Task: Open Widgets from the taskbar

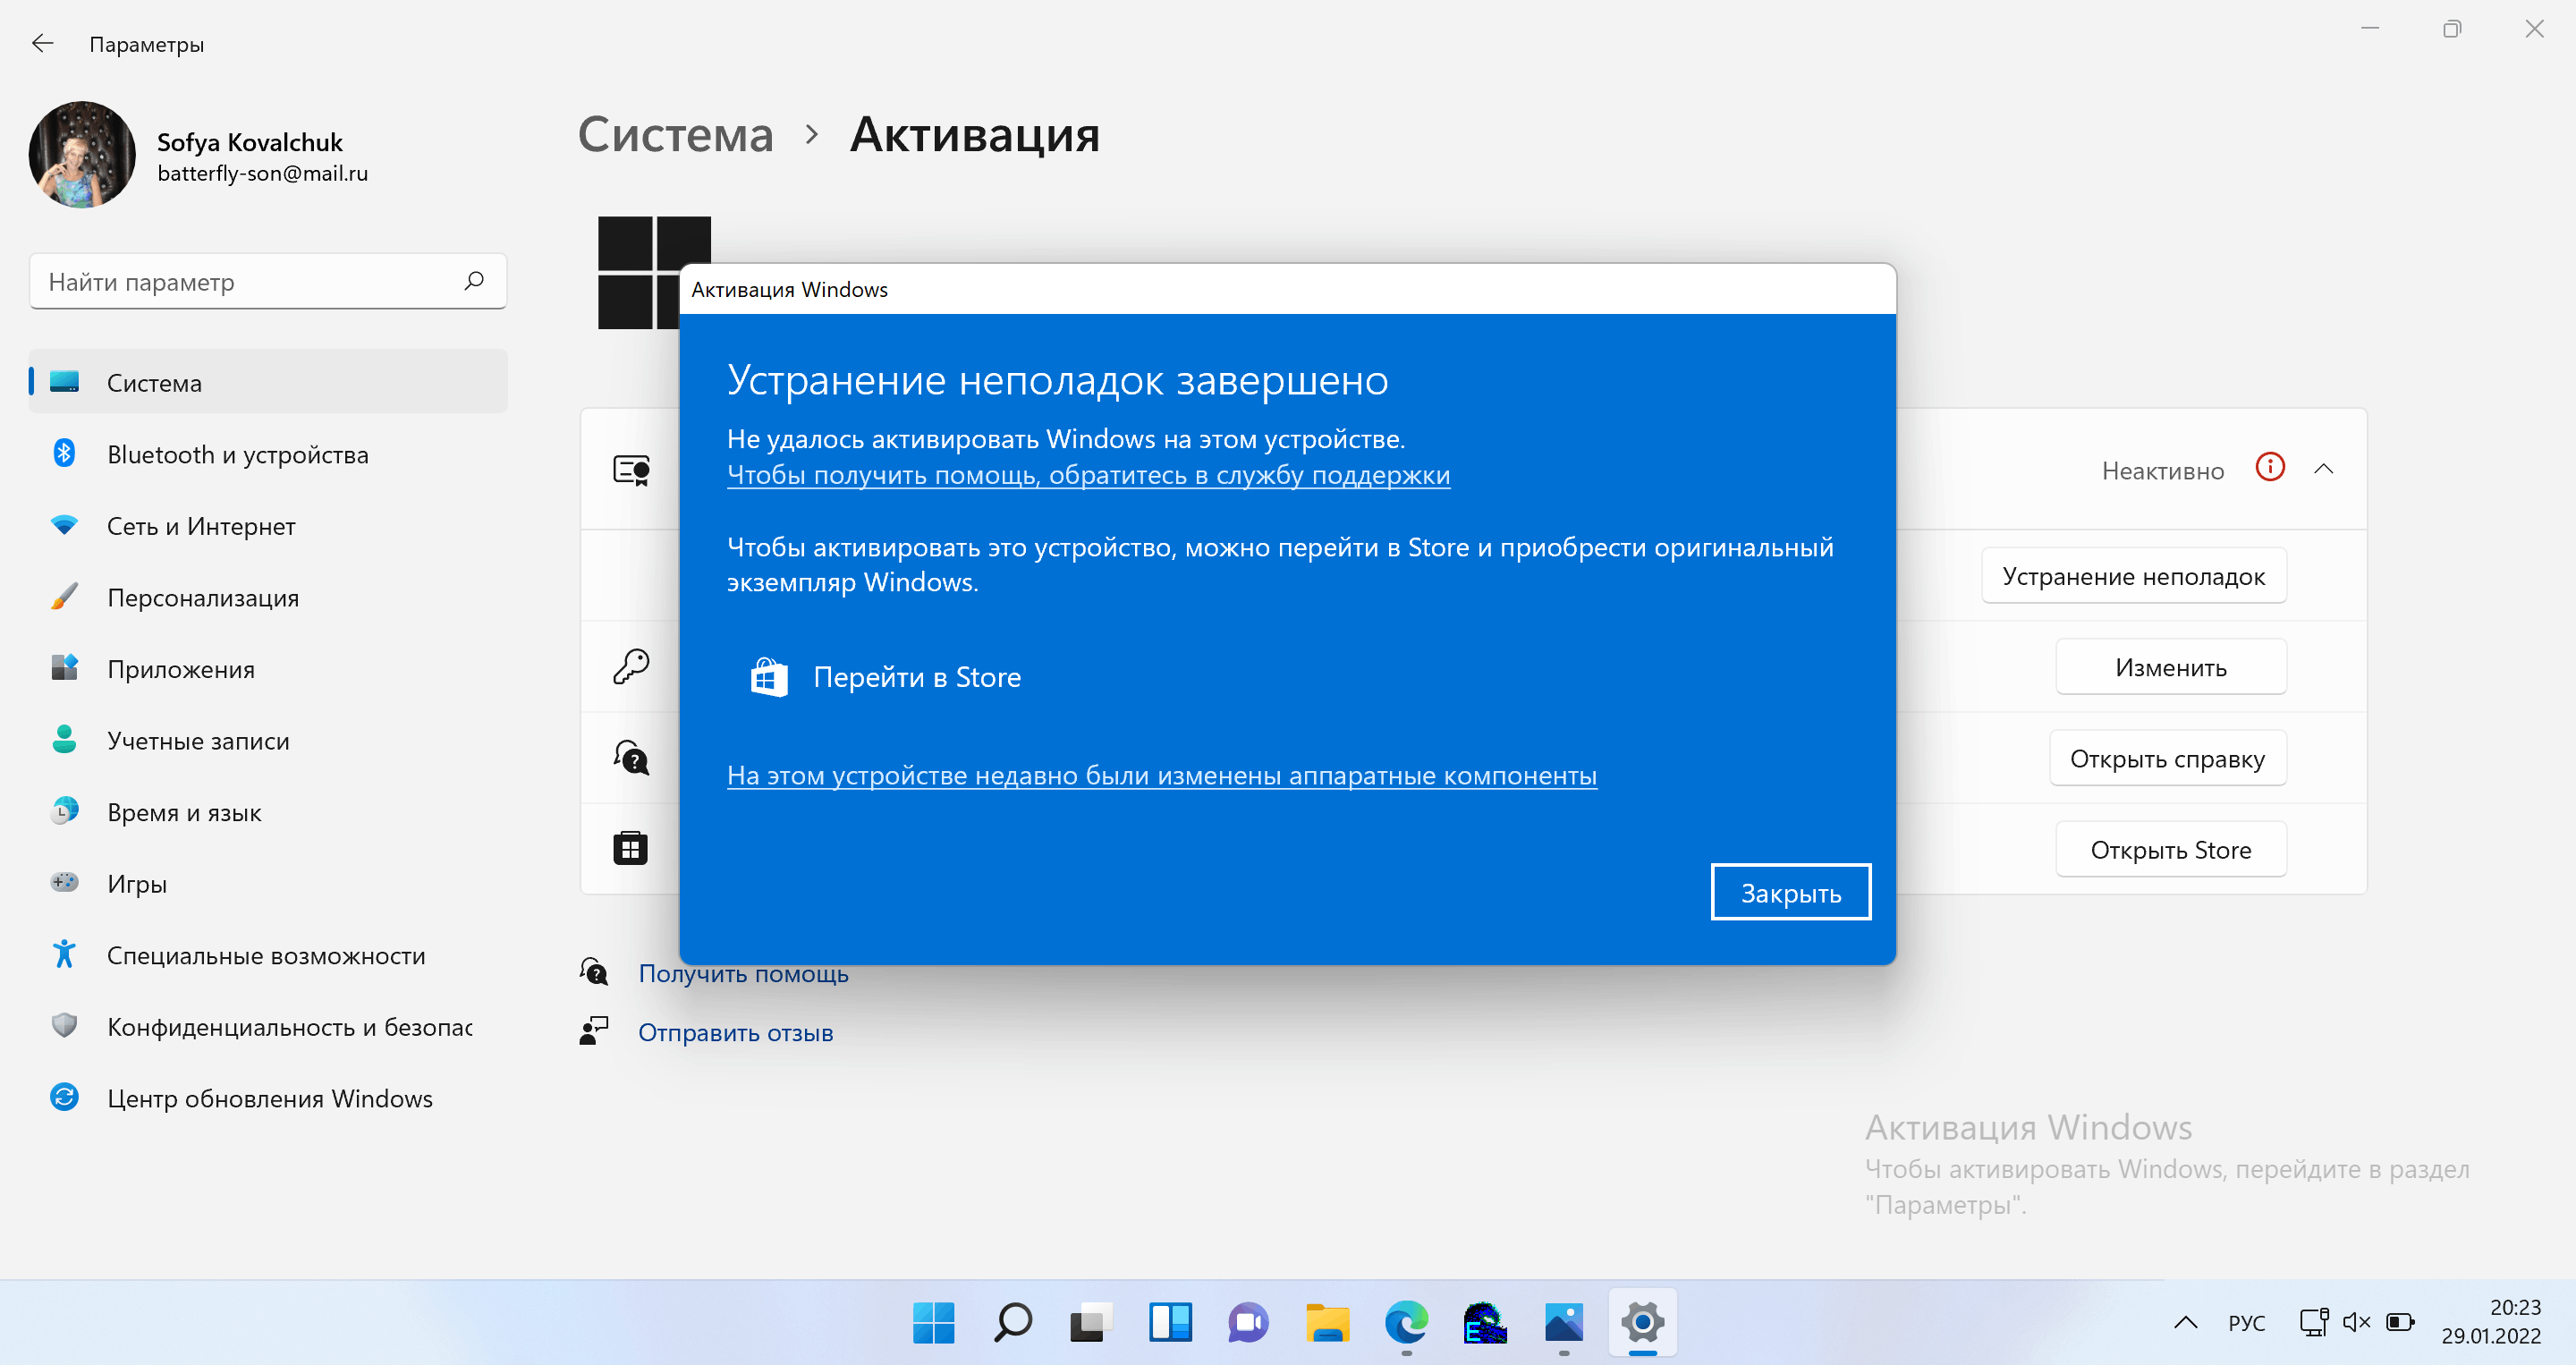Action: 1170,1323
